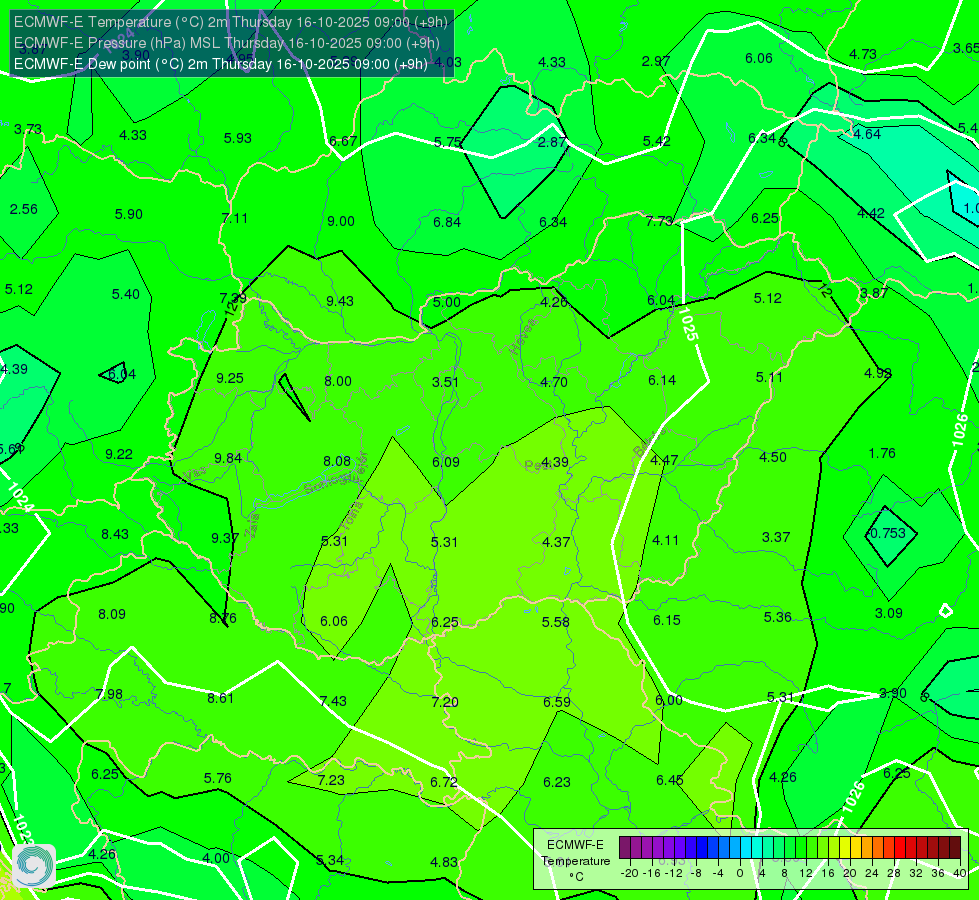Click the 4.37 dew point value
The image size is (979, 900).
click(x=556, y=542)
